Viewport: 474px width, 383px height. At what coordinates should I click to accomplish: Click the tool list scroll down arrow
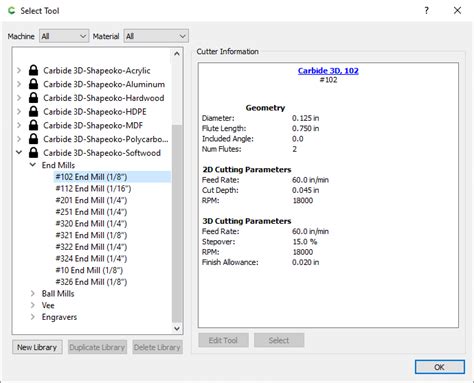click(x=177, y=328)
